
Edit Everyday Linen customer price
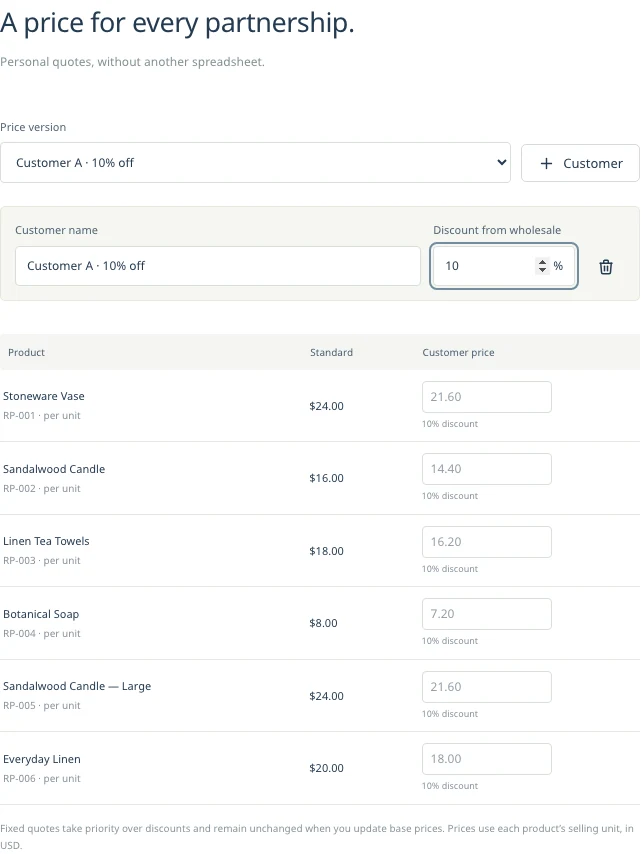486,759
